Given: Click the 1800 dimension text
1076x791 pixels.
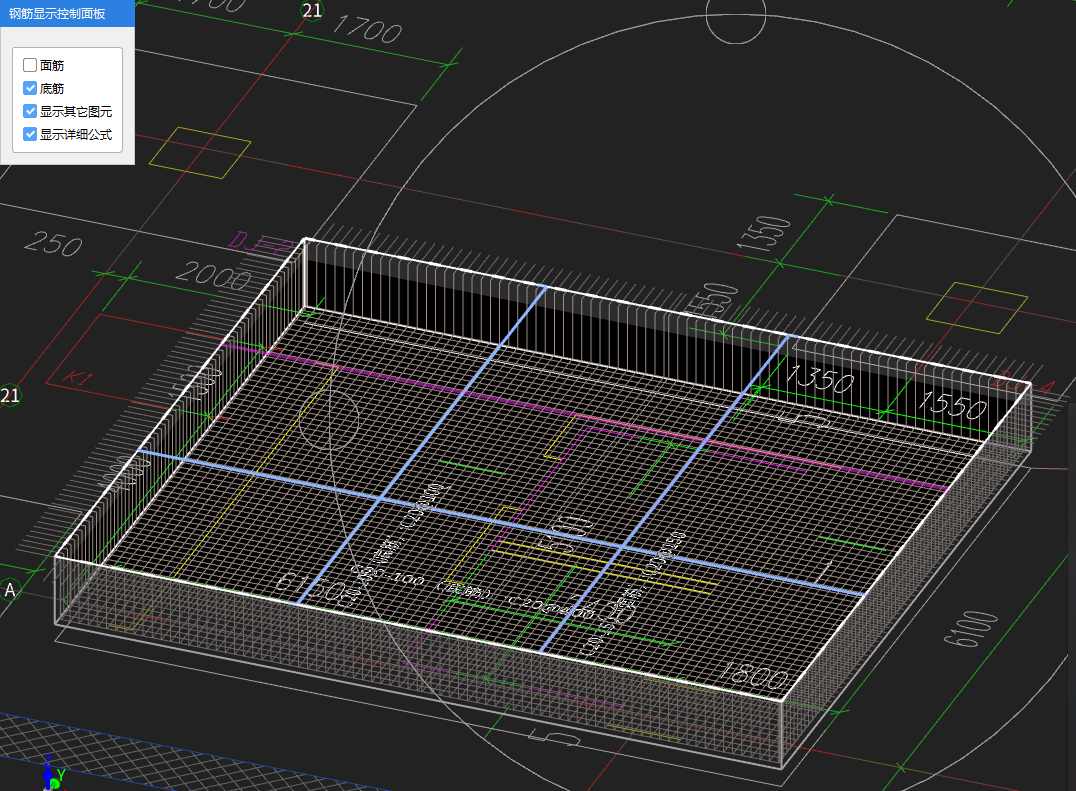Looking at the screenshot, I should tap(754, 676).
